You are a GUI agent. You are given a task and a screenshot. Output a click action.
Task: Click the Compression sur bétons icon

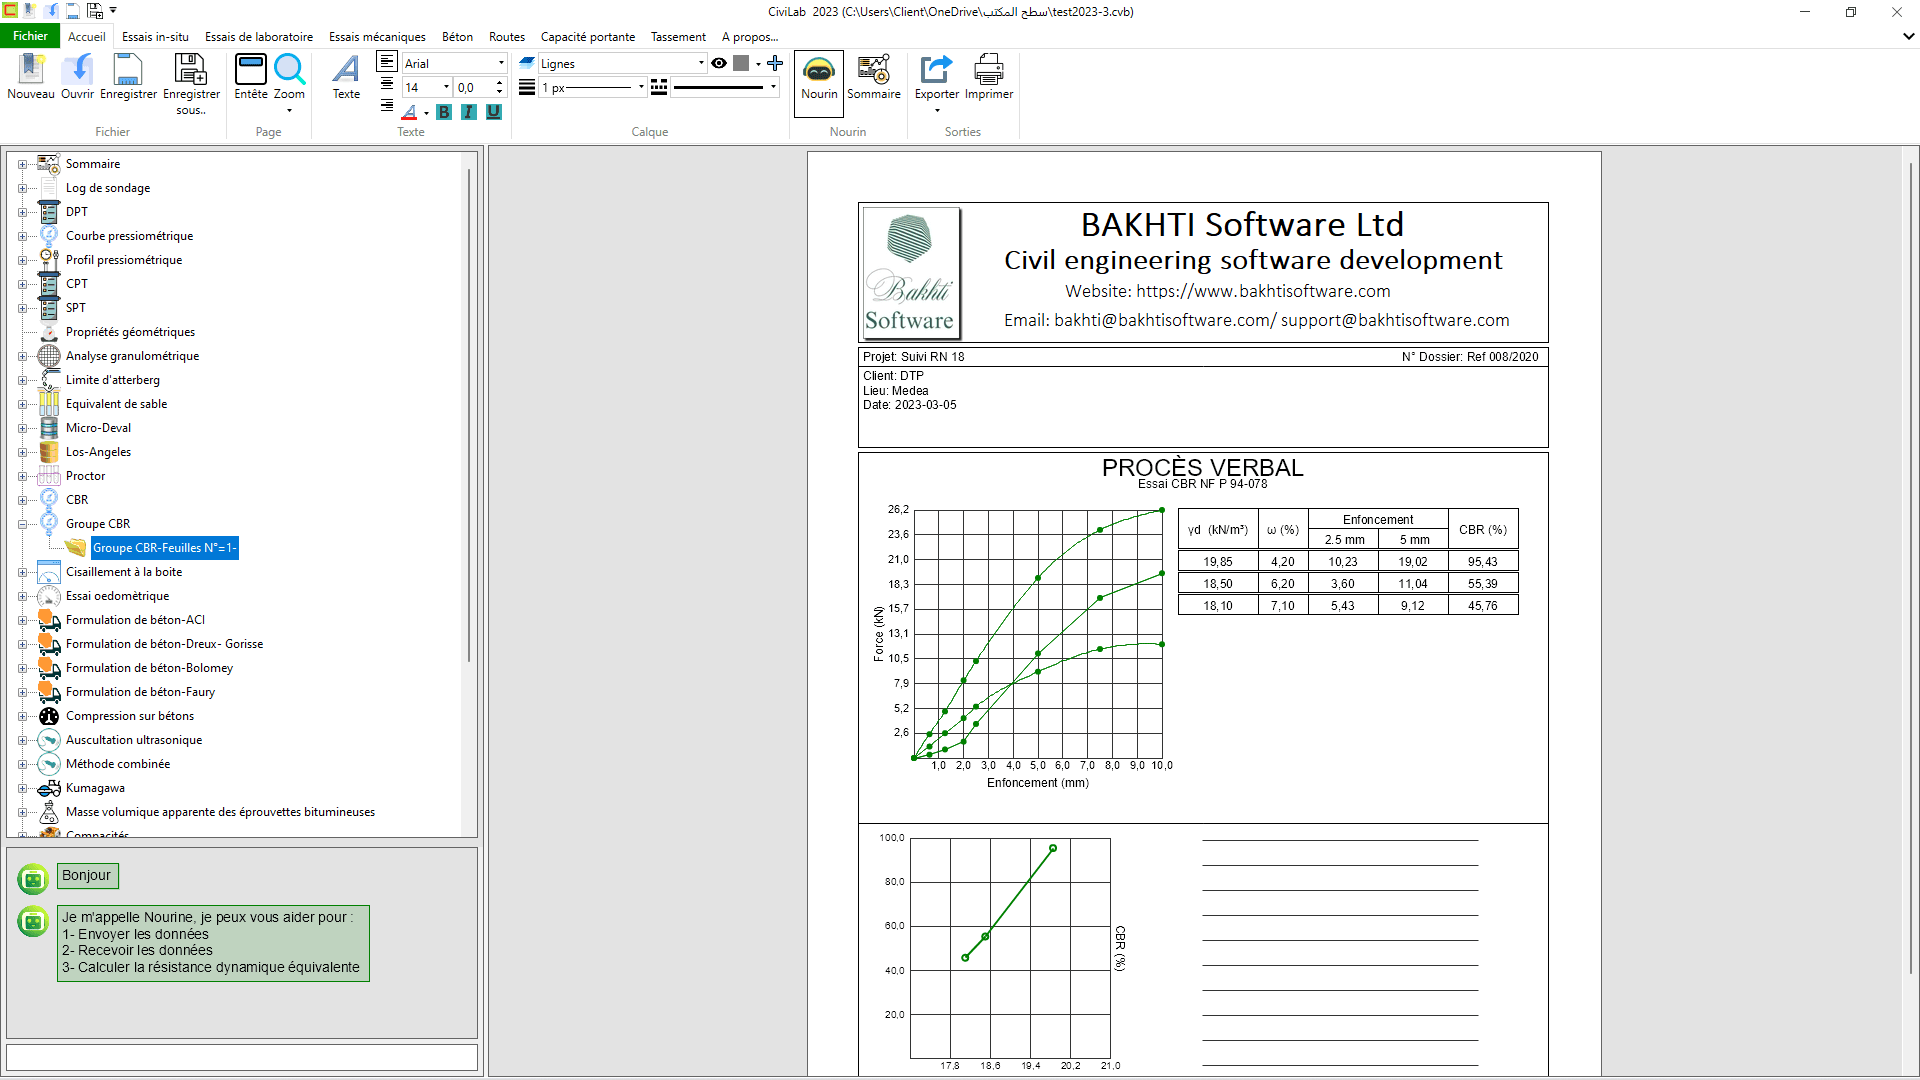click(x=49, y=716)
